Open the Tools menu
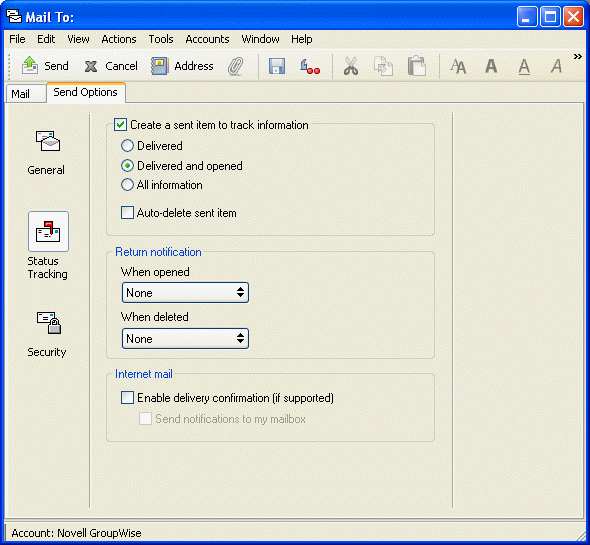590x545 pixels. click(x=161, y=39)
